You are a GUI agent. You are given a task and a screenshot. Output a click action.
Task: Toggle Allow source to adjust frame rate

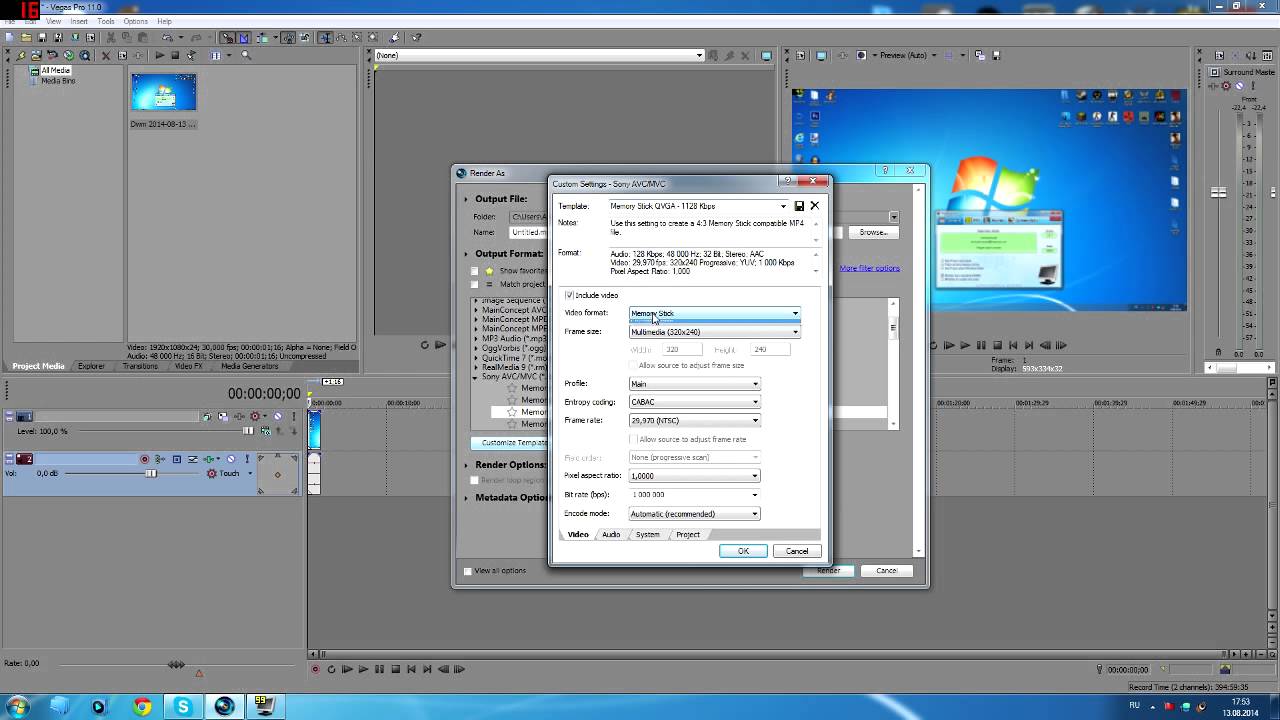pyautogui.click(x=633, y=439)
